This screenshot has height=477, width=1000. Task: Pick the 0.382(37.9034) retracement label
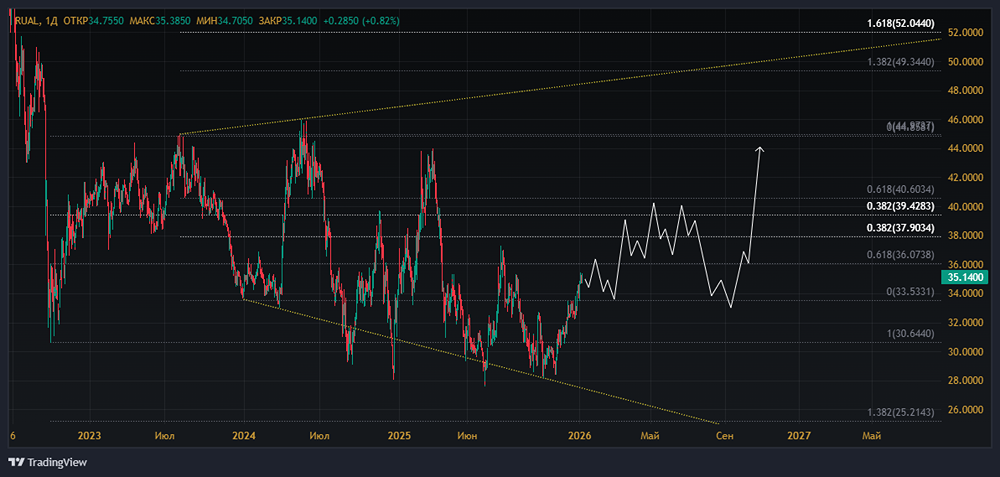point(900,228)
